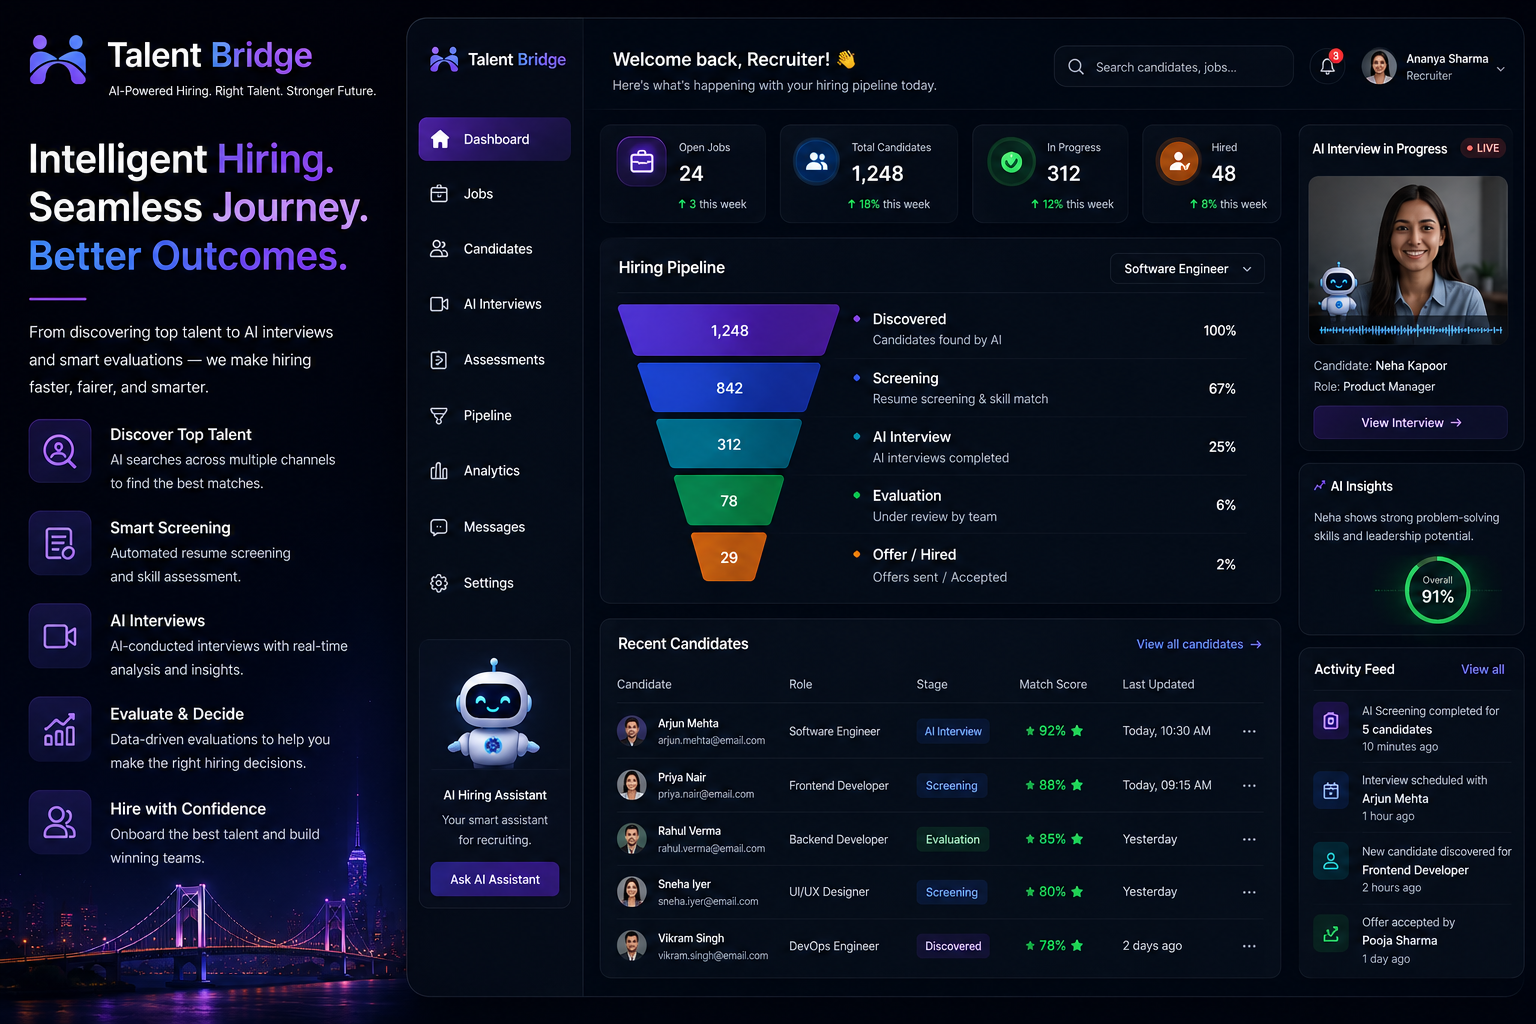Click the AI Hiring Assistant robot image
Screen dimensions: 1536x1024
[x=494, y=713]
